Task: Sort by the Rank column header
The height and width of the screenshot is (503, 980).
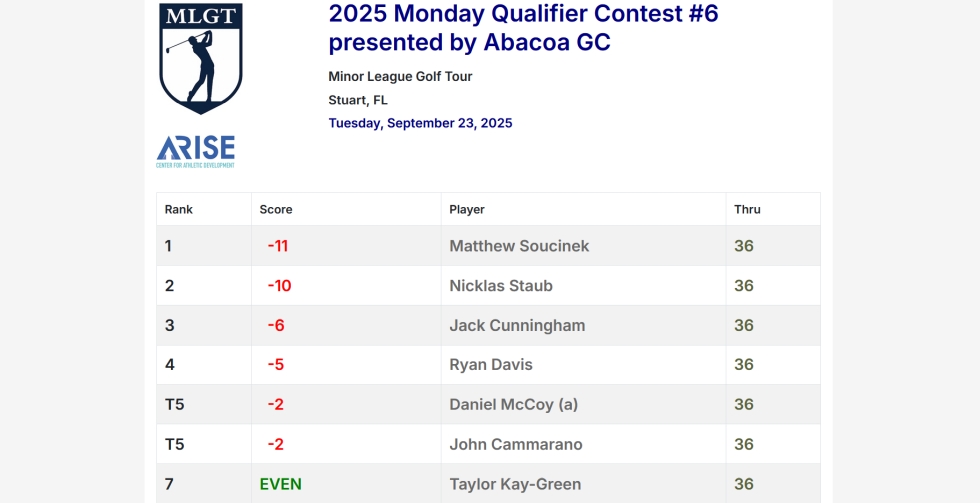Action: pyautogui.click(x=179, y=210)
